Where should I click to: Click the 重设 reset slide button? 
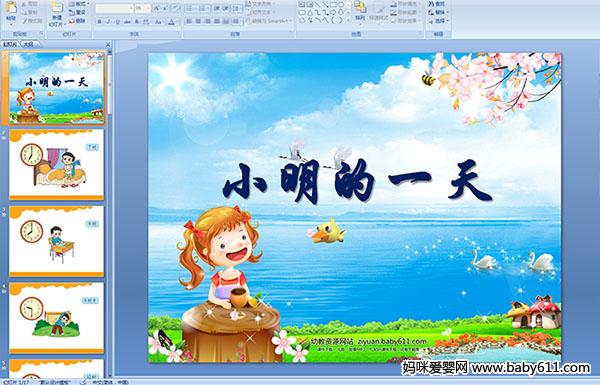[x=78, y=12]
